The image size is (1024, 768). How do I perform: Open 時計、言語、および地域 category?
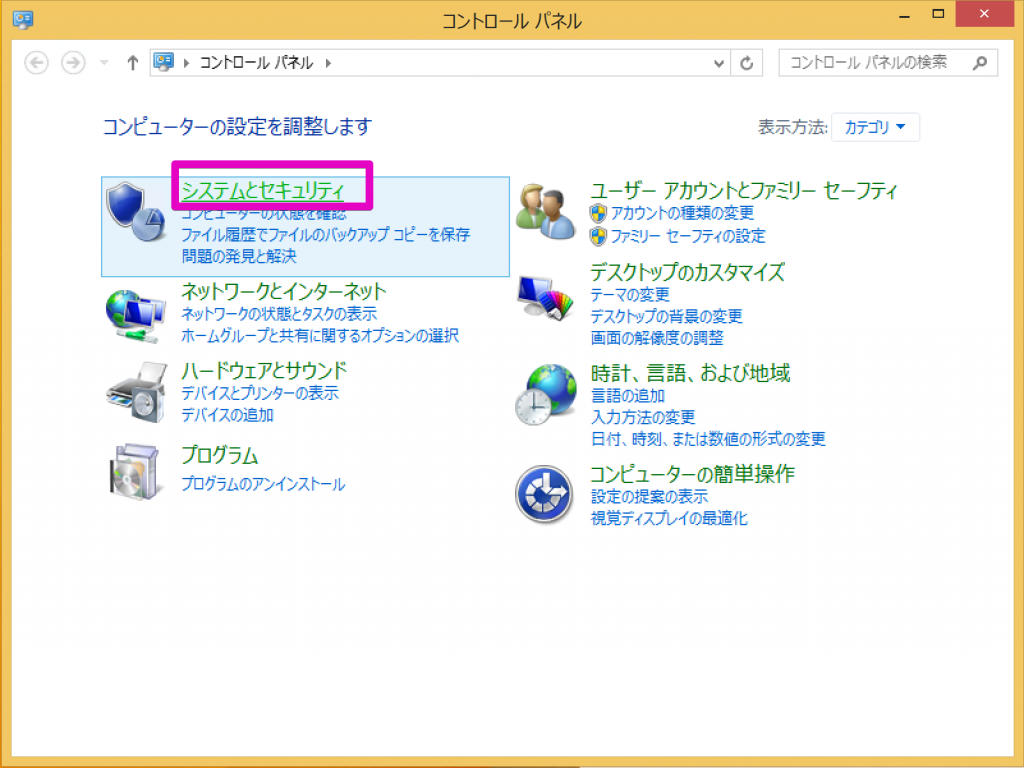click(x=690, y=373)
